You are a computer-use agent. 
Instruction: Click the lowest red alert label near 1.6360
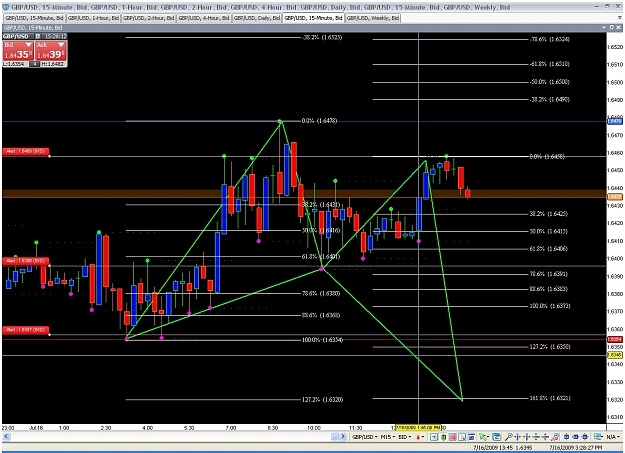[26, 330]
